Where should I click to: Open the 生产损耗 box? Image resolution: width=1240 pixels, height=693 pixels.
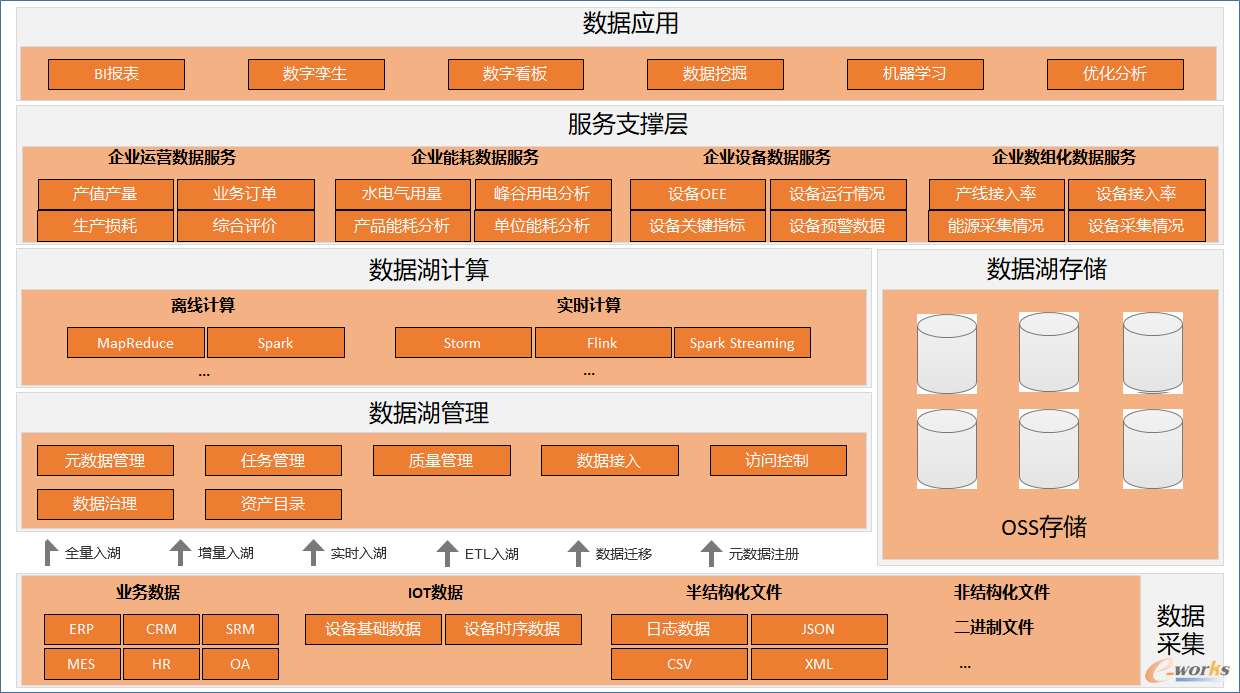[106, 226]
